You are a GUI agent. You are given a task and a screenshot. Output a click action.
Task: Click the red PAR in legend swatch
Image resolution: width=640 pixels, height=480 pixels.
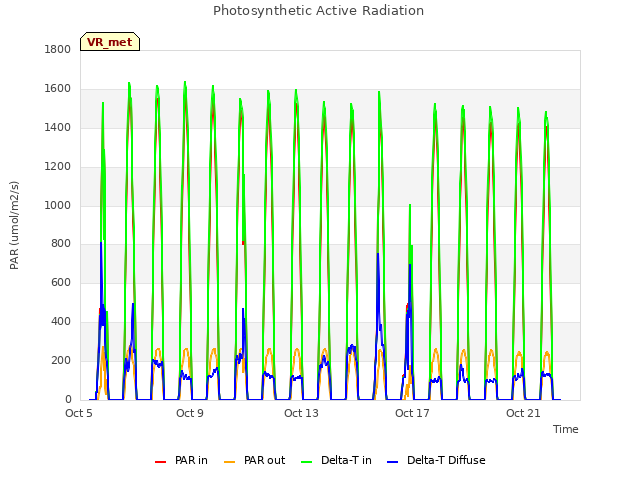click(160, 462)
